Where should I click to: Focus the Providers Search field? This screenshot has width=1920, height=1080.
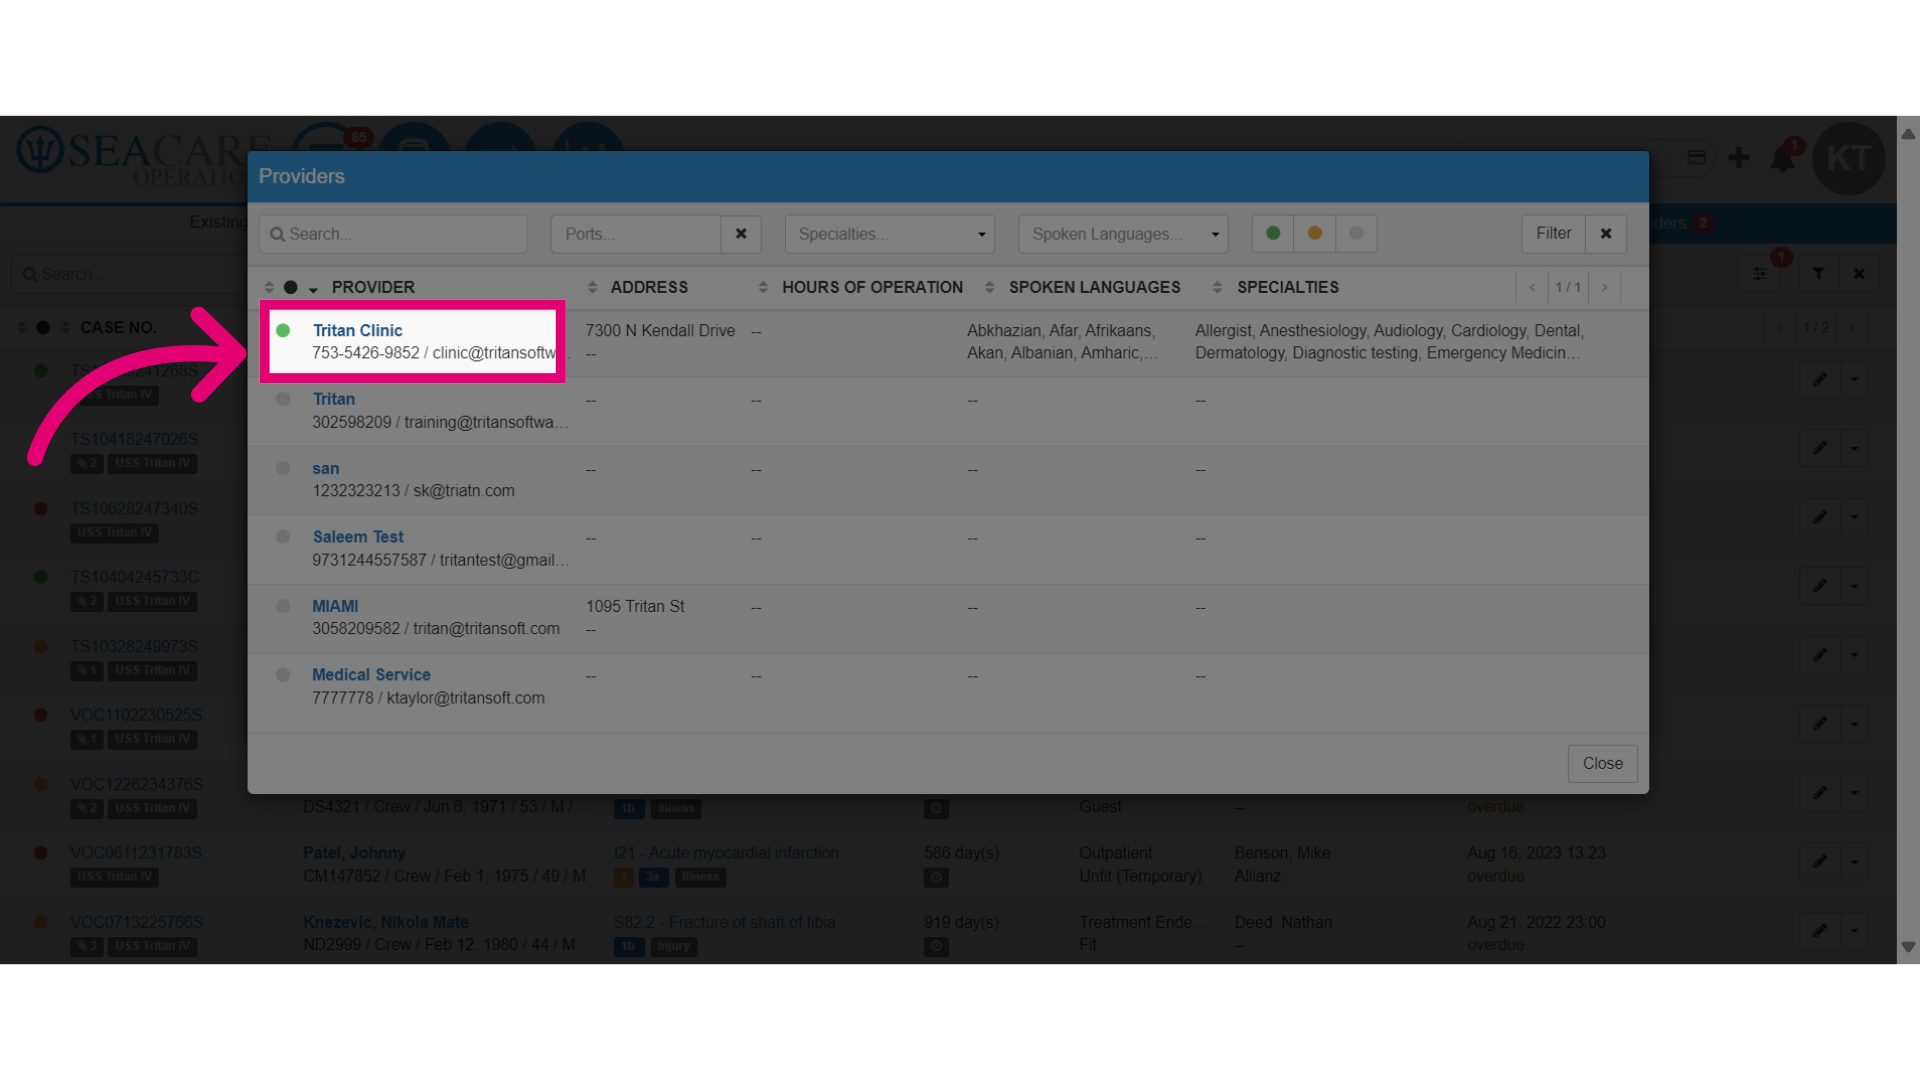point(393,233)
